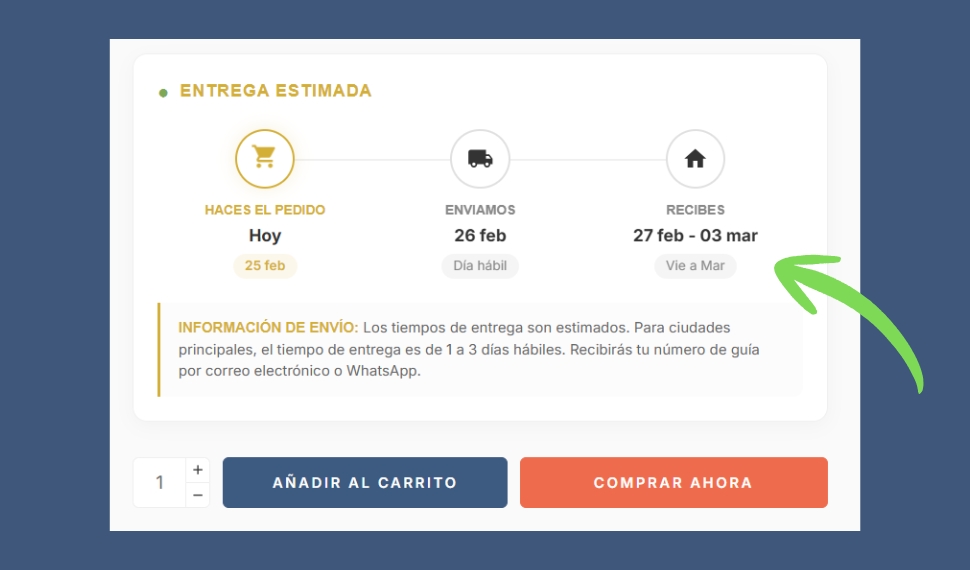970x570 pixels.
Task: Click the Información de envío notice
Action: (480, 349)
